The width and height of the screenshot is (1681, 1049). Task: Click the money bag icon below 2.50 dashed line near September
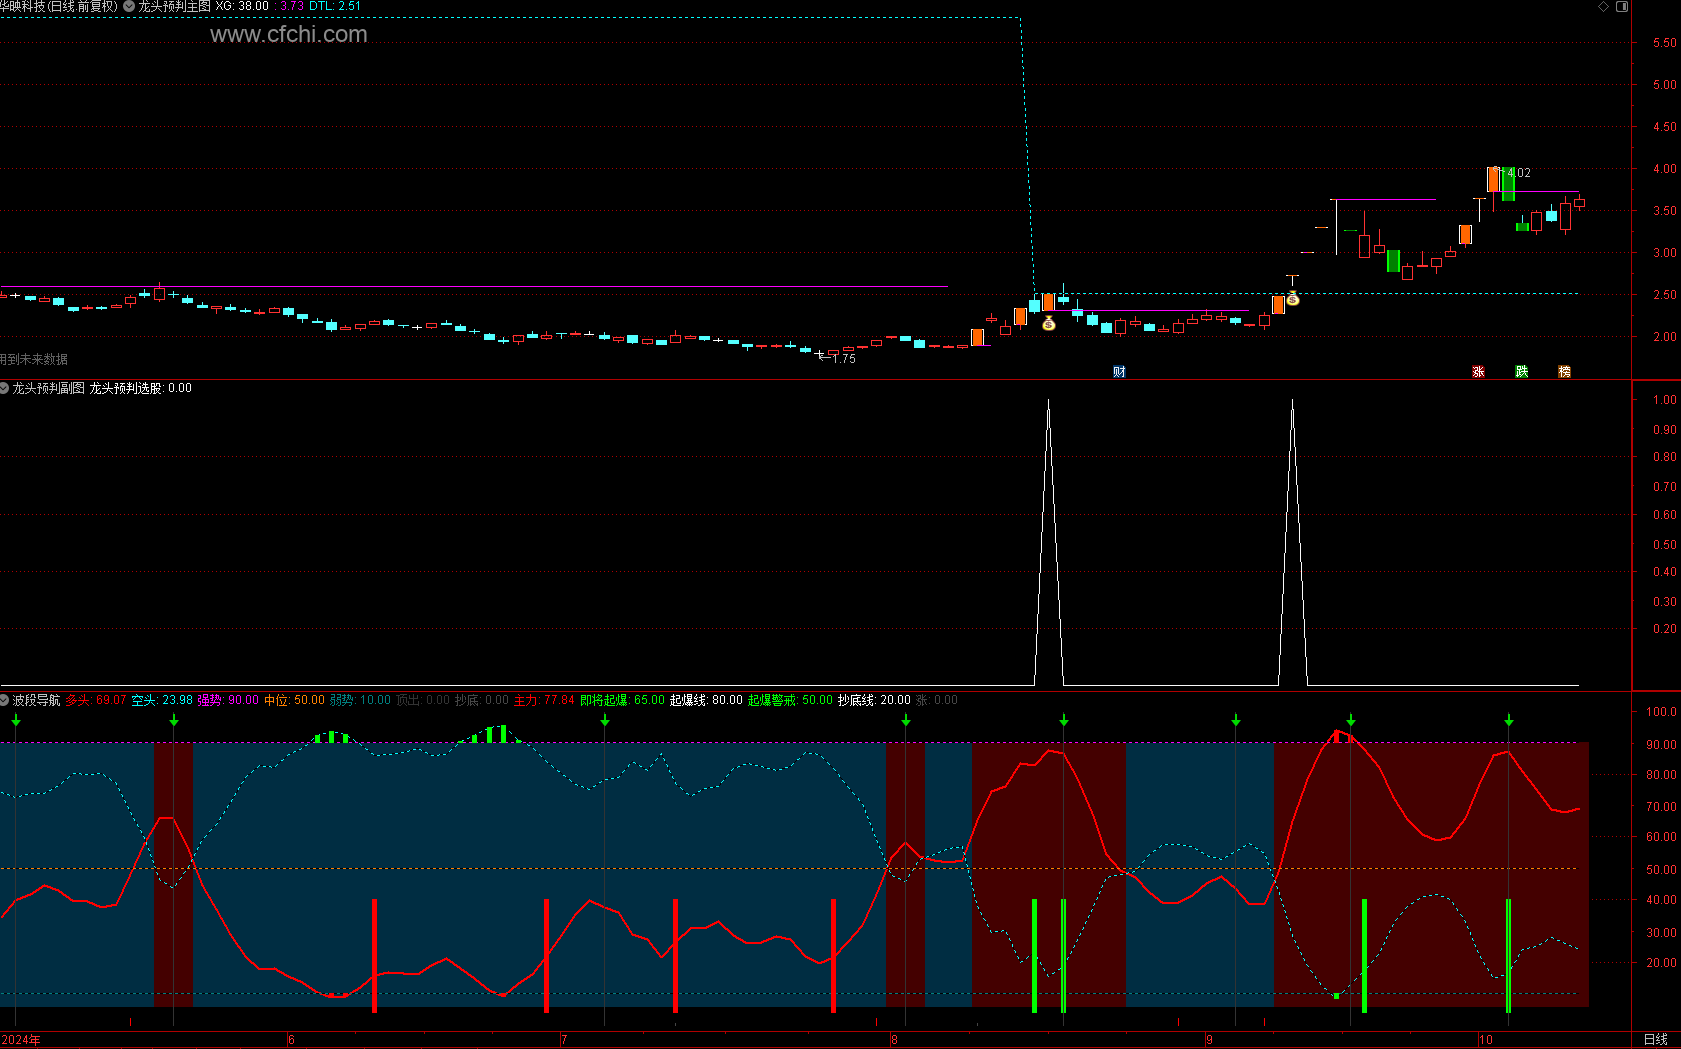click(x=1292, y=298)
